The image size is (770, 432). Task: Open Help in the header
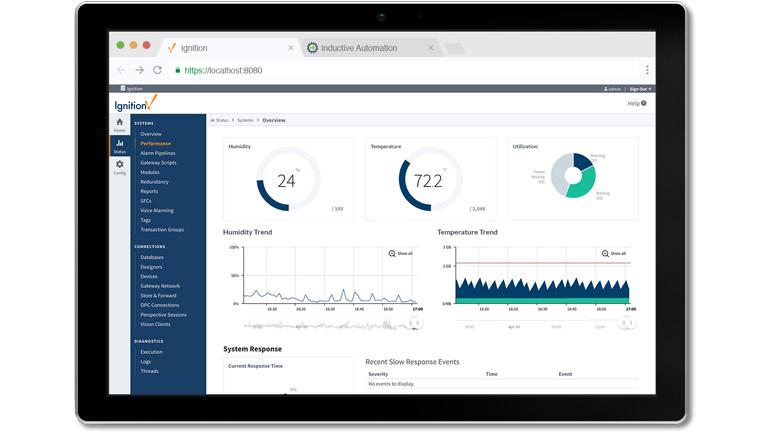tap(636, 103)
